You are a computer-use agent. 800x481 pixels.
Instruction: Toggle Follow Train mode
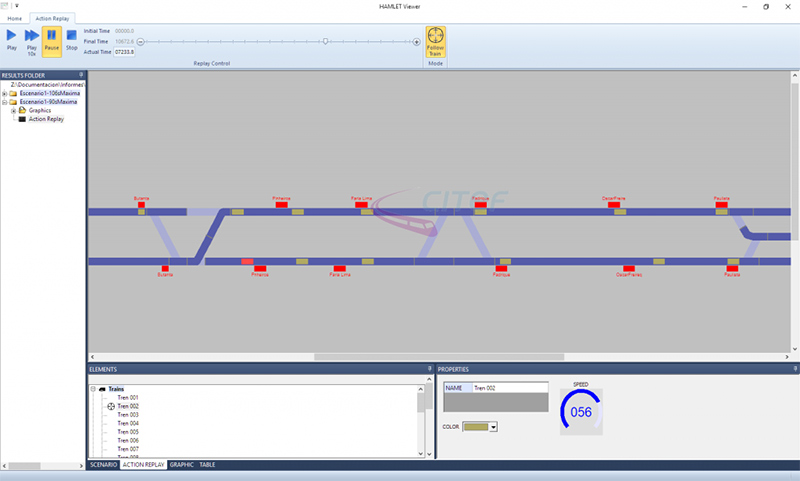pos(435,41)
